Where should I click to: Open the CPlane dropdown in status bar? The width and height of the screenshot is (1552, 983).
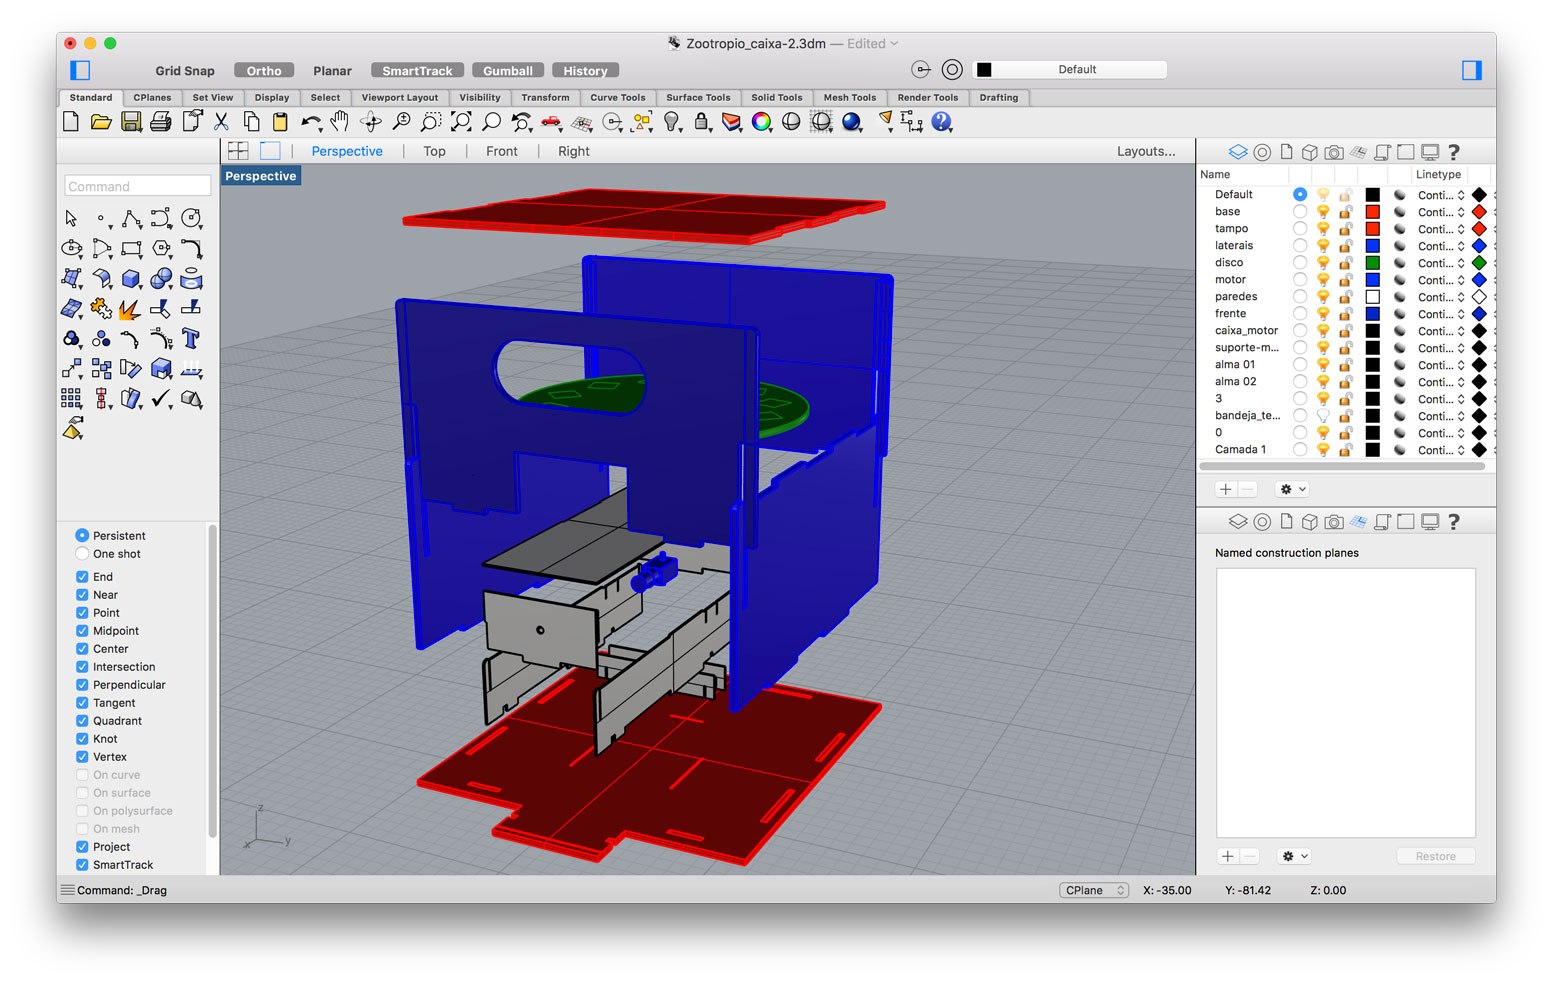(x=1094, y=890)
